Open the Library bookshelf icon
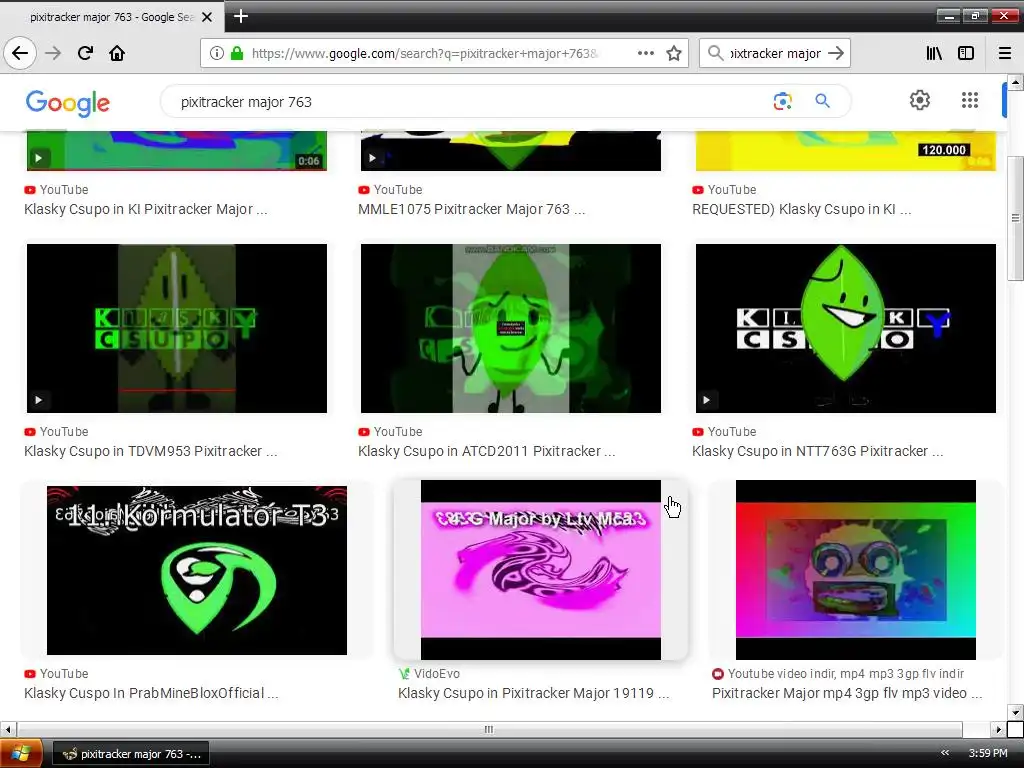 934,53
